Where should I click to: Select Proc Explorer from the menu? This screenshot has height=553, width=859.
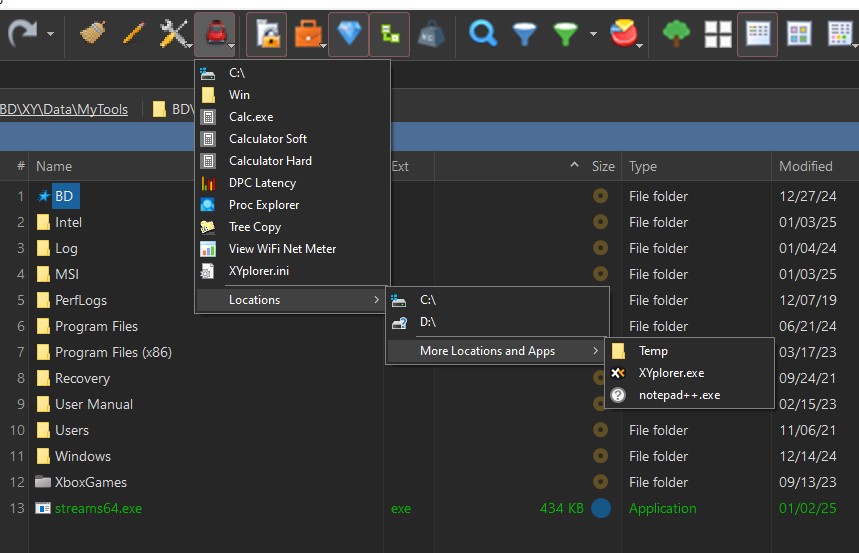[263, 205]
